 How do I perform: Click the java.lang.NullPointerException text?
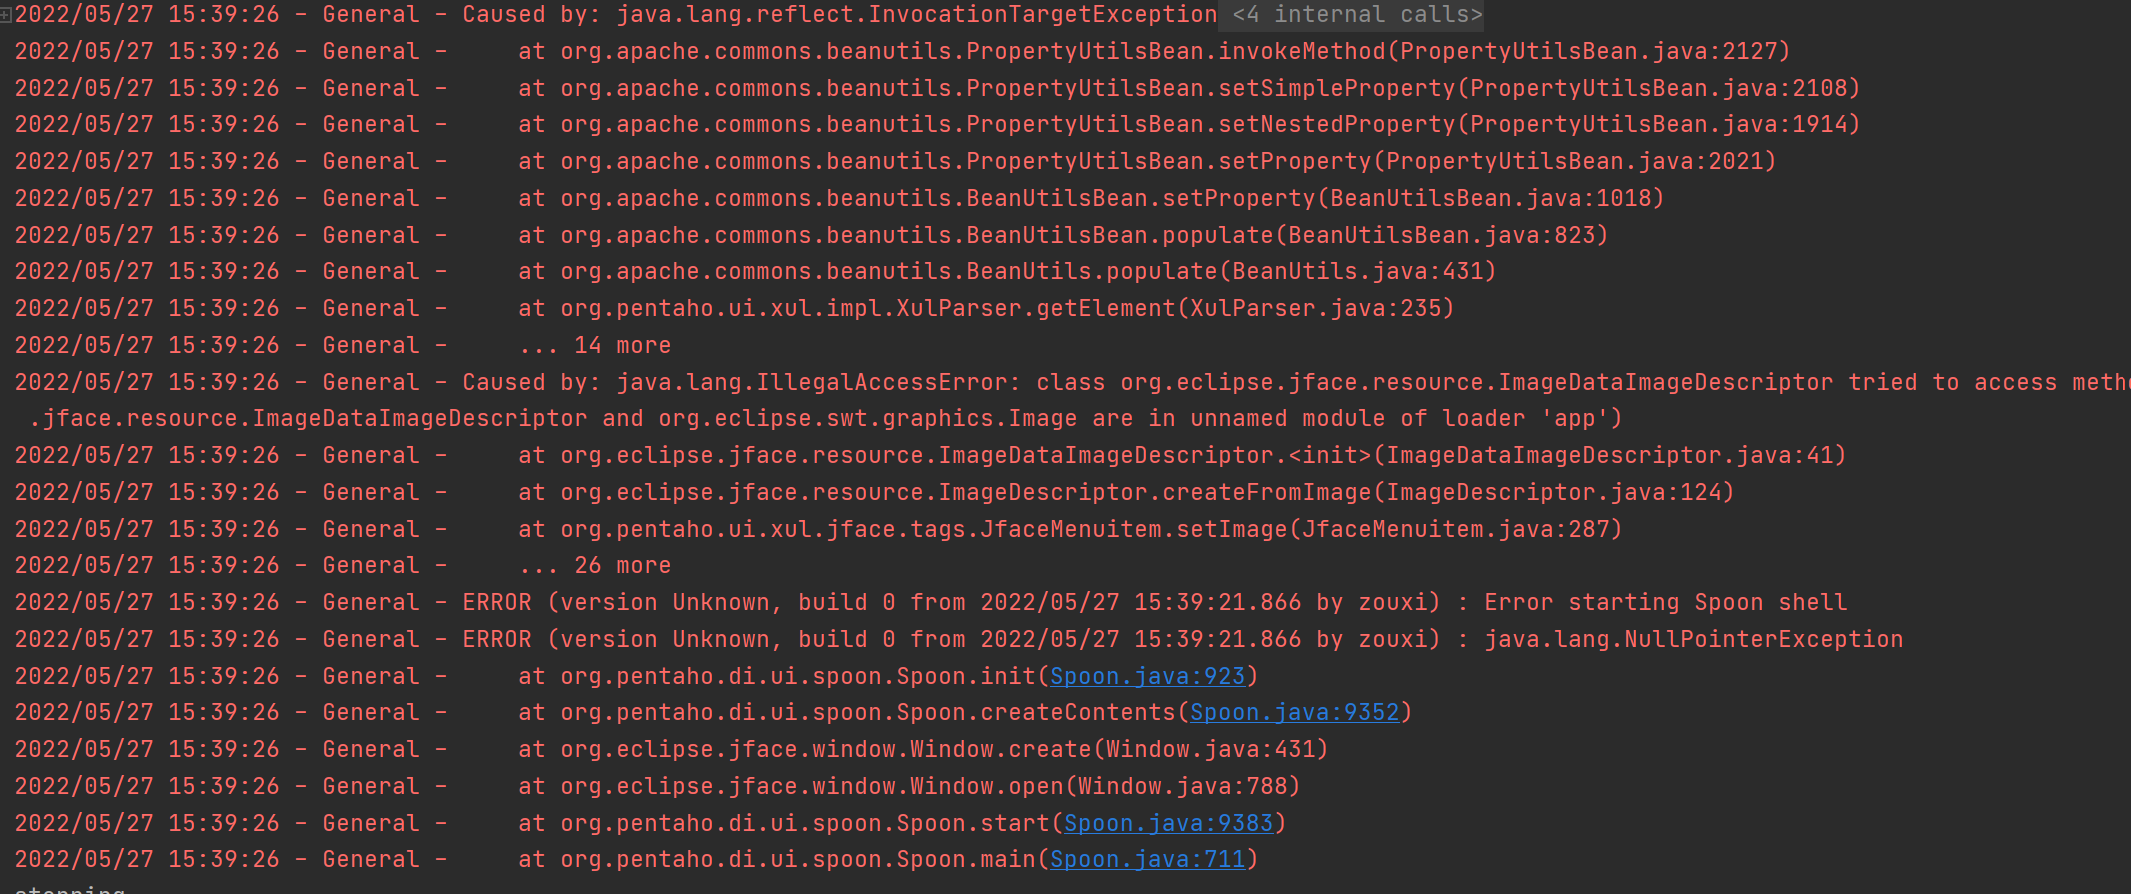coord(1693,639)
